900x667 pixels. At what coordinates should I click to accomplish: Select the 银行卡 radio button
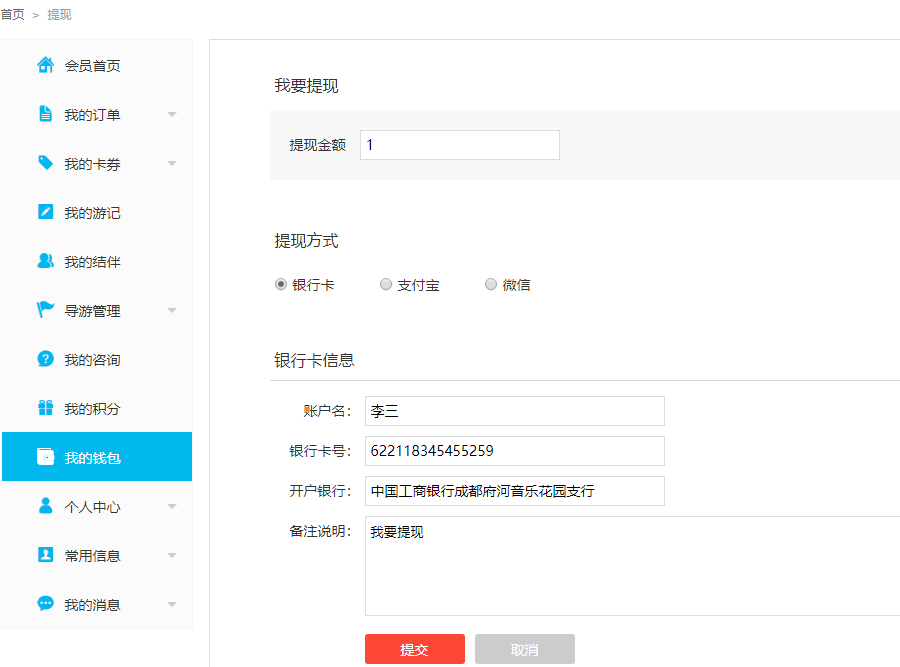point(281,285)
